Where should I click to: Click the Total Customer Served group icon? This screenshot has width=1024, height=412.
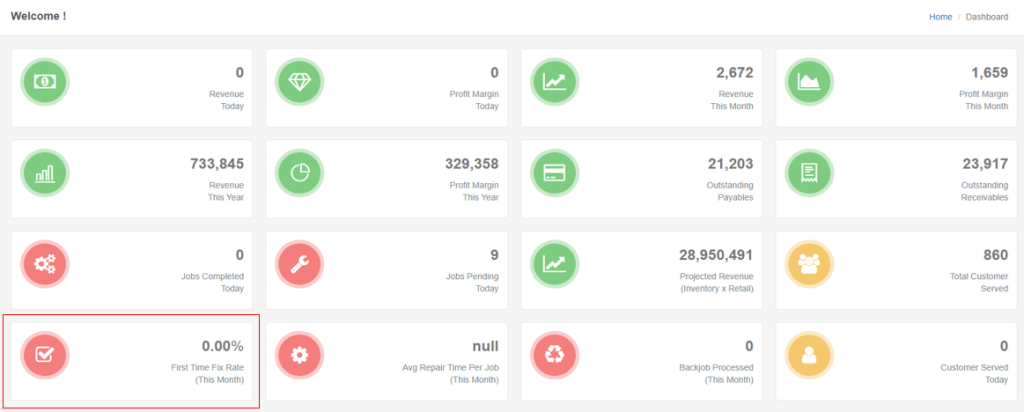point(810,263)
